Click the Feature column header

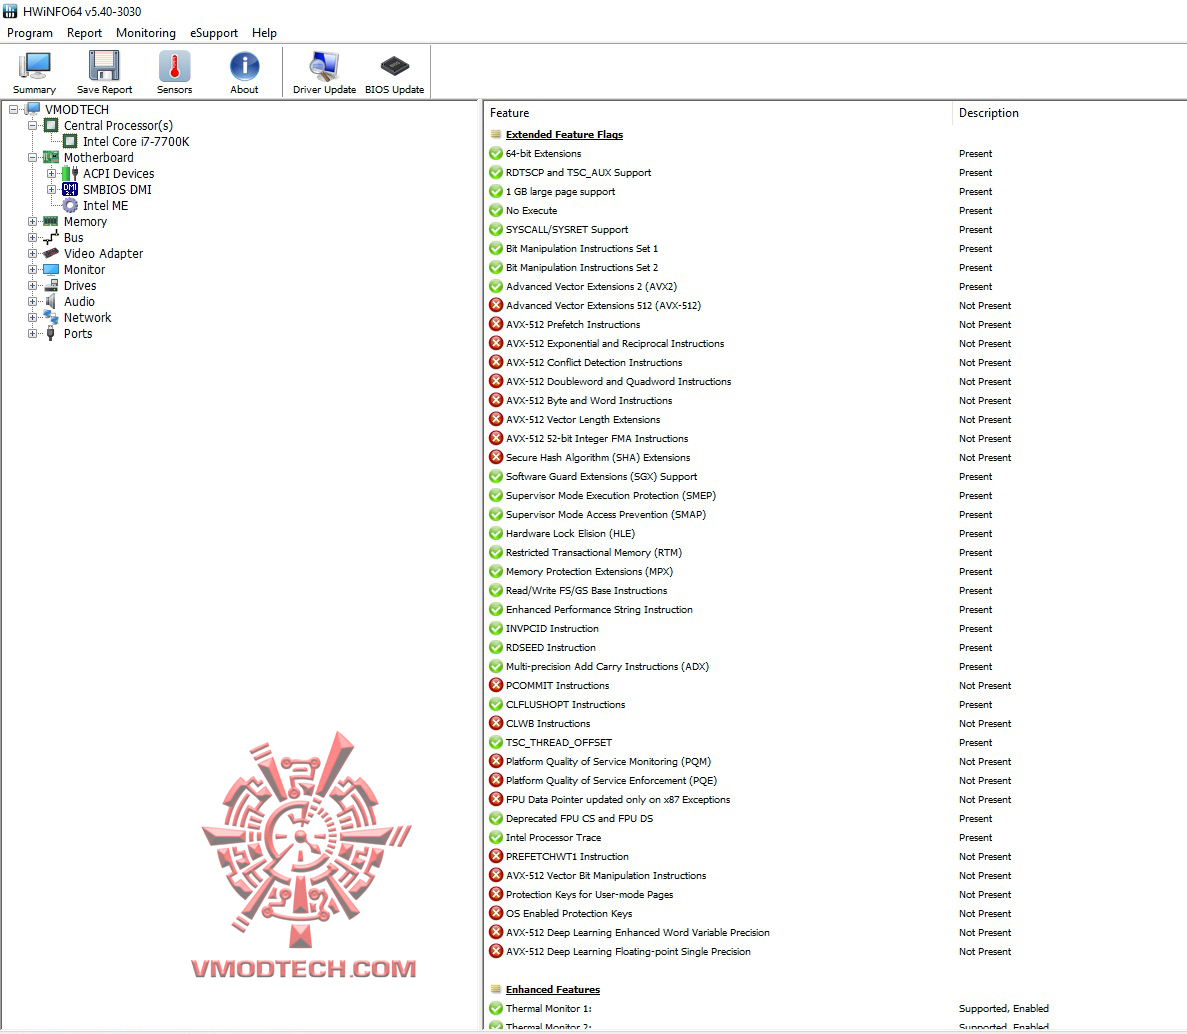[717, 113]
